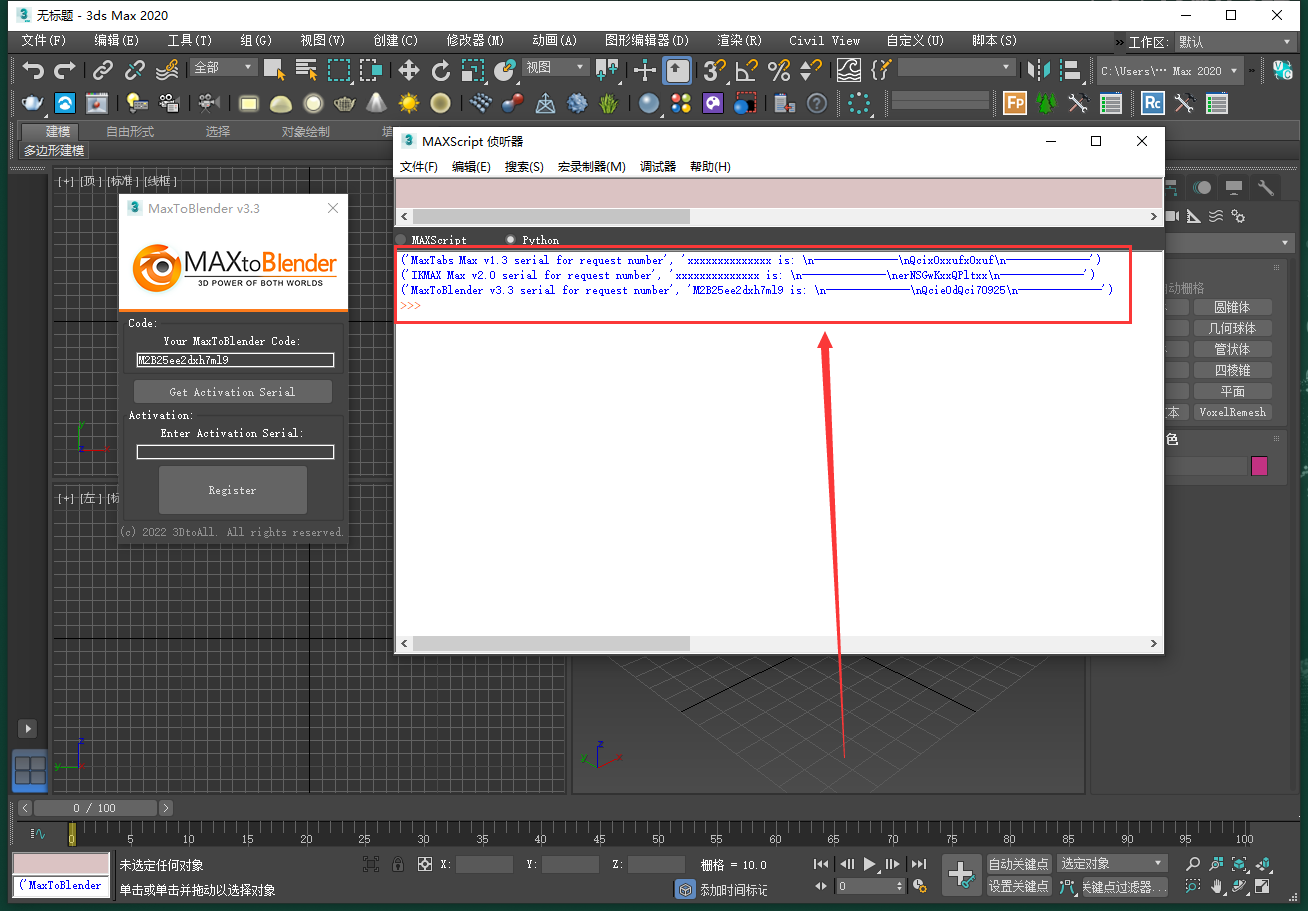The image size is (1308, 911).
Task: Click the Redo arrow icon
Action: 65,70
